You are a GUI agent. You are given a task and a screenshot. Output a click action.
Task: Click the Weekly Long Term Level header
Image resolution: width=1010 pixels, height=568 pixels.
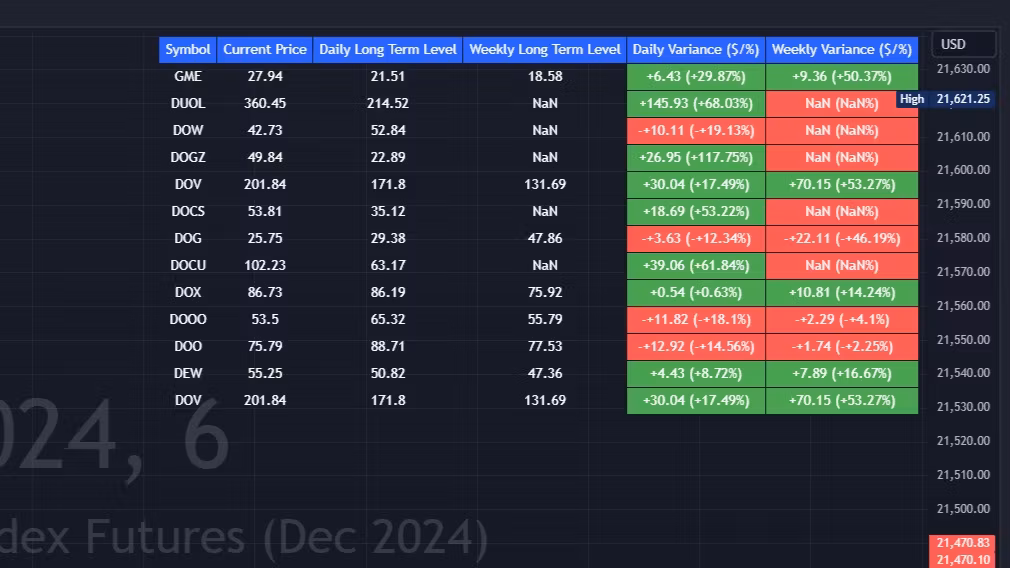pyautogui.click(x=545, y=49)
